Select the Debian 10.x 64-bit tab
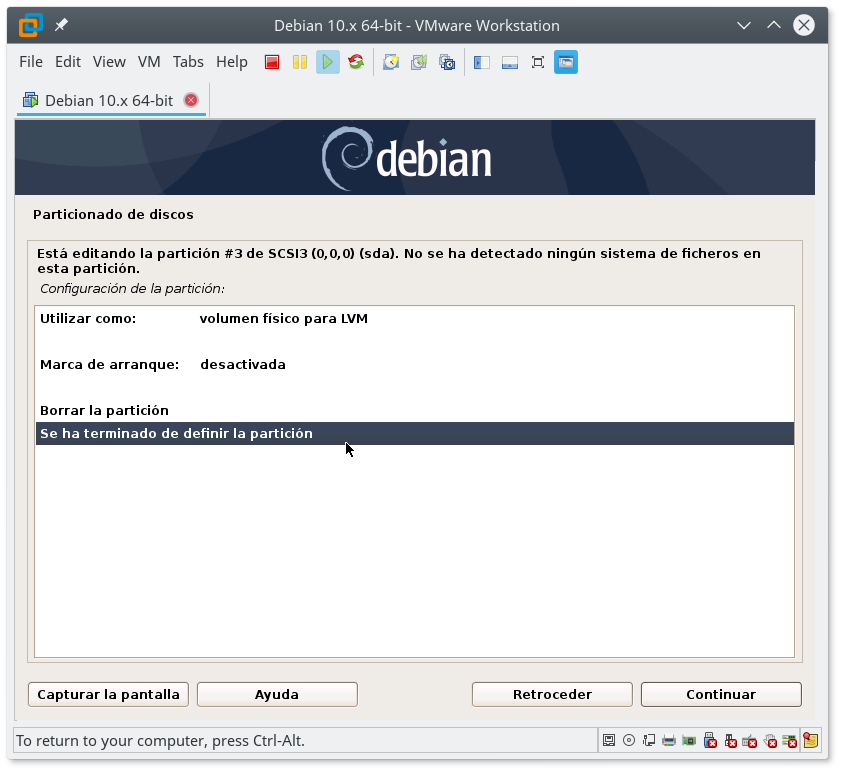The image size is (841, 772). 108,101
